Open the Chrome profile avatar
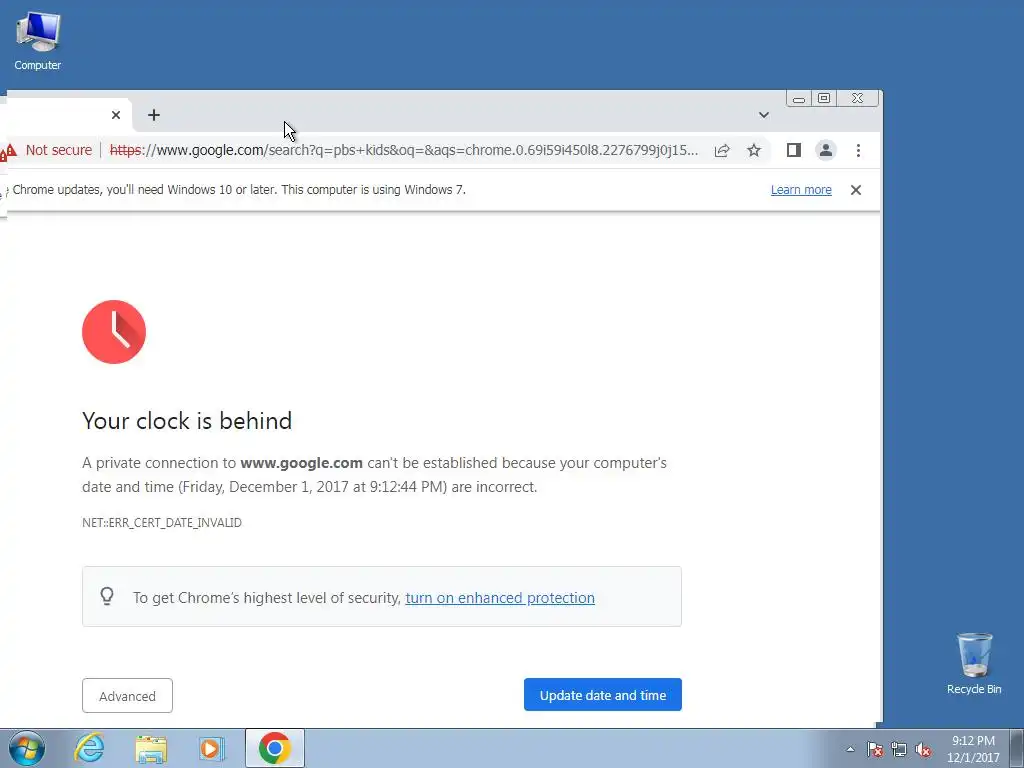This screenshot has width=1024, height=768. coord(825,150)
